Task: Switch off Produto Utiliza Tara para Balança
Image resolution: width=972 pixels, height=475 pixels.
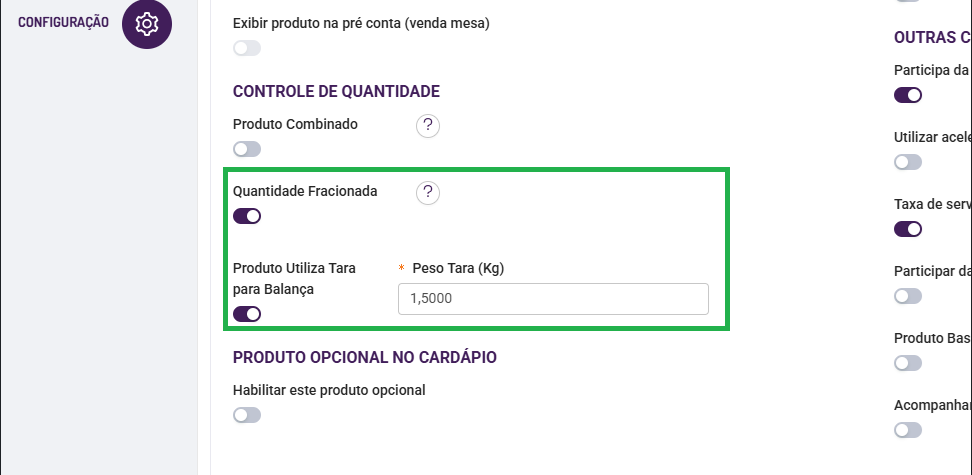Action: point(247,314)
